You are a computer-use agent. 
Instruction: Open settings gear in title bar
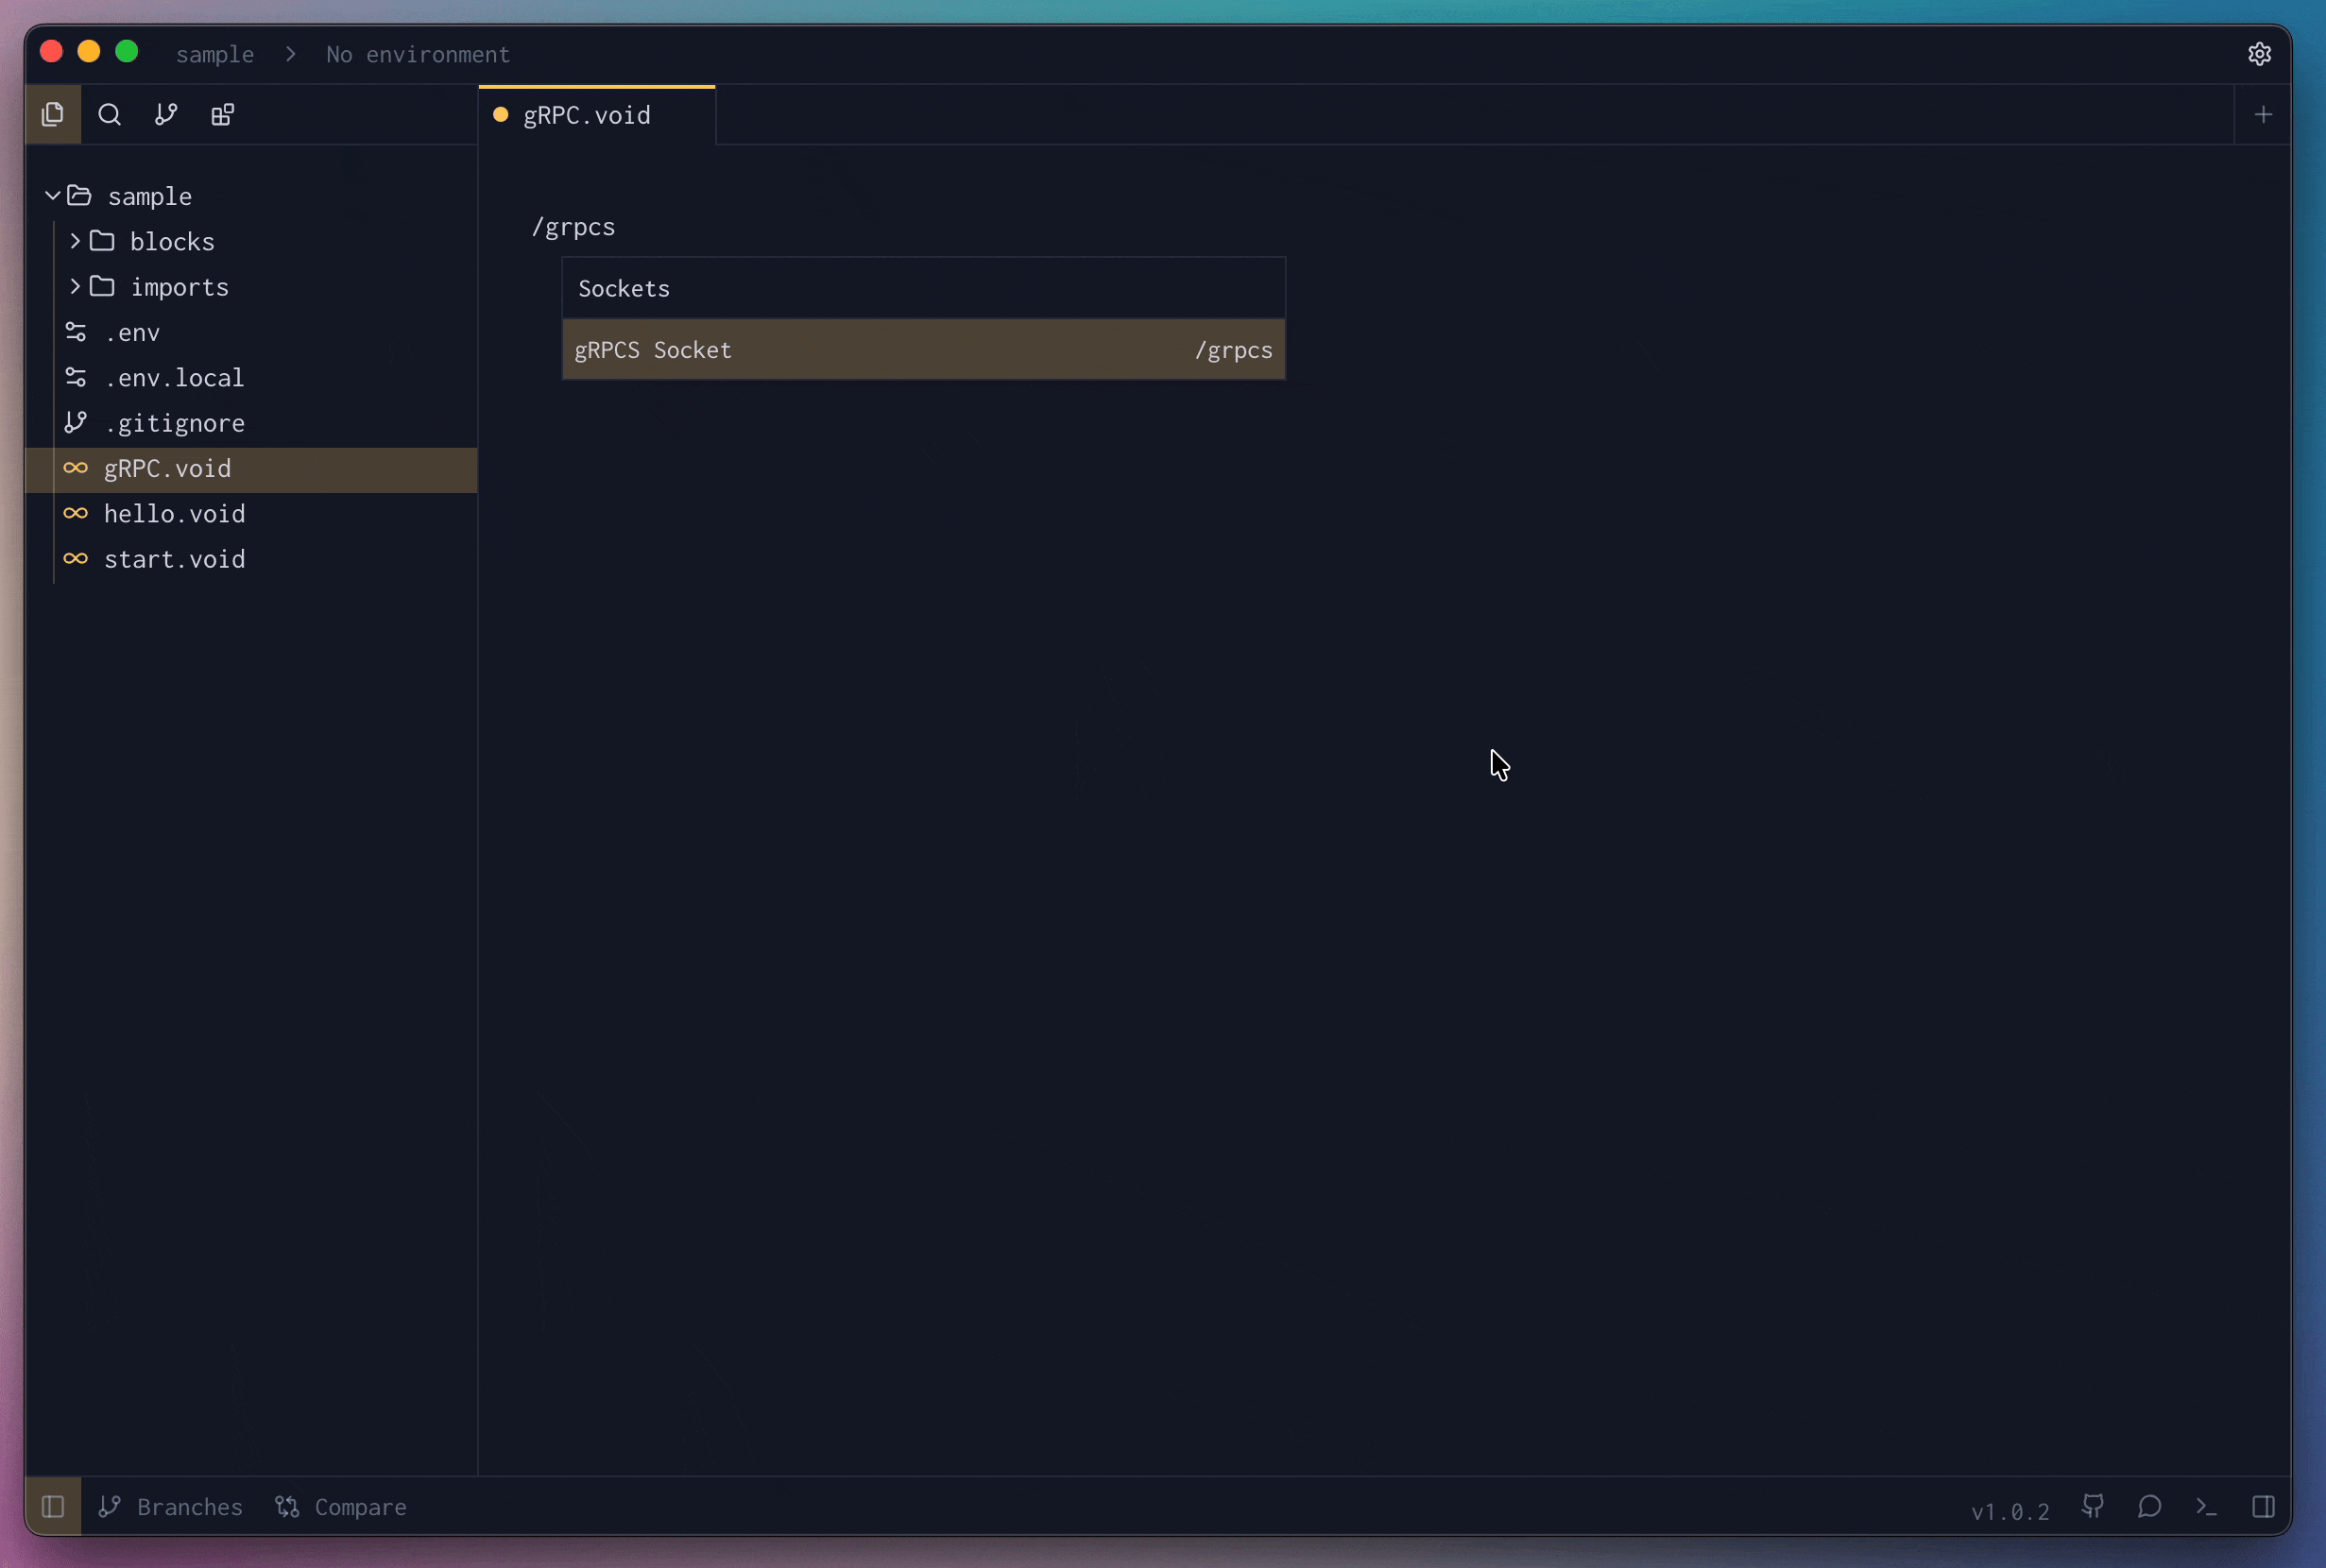coord(2259,54)
